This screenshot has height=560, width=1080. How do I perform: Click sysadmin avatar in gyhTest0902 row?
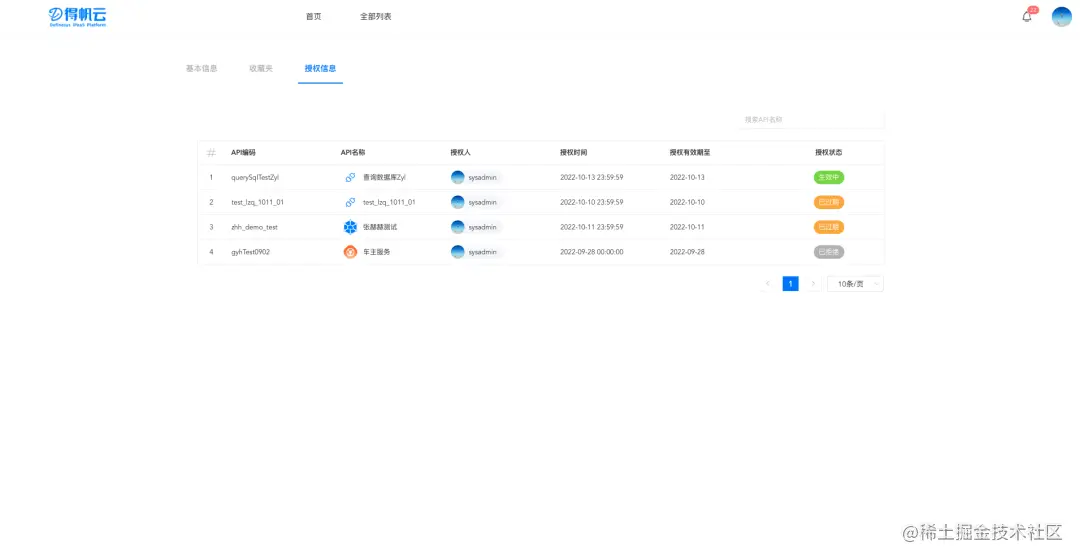tap(457, 251)
